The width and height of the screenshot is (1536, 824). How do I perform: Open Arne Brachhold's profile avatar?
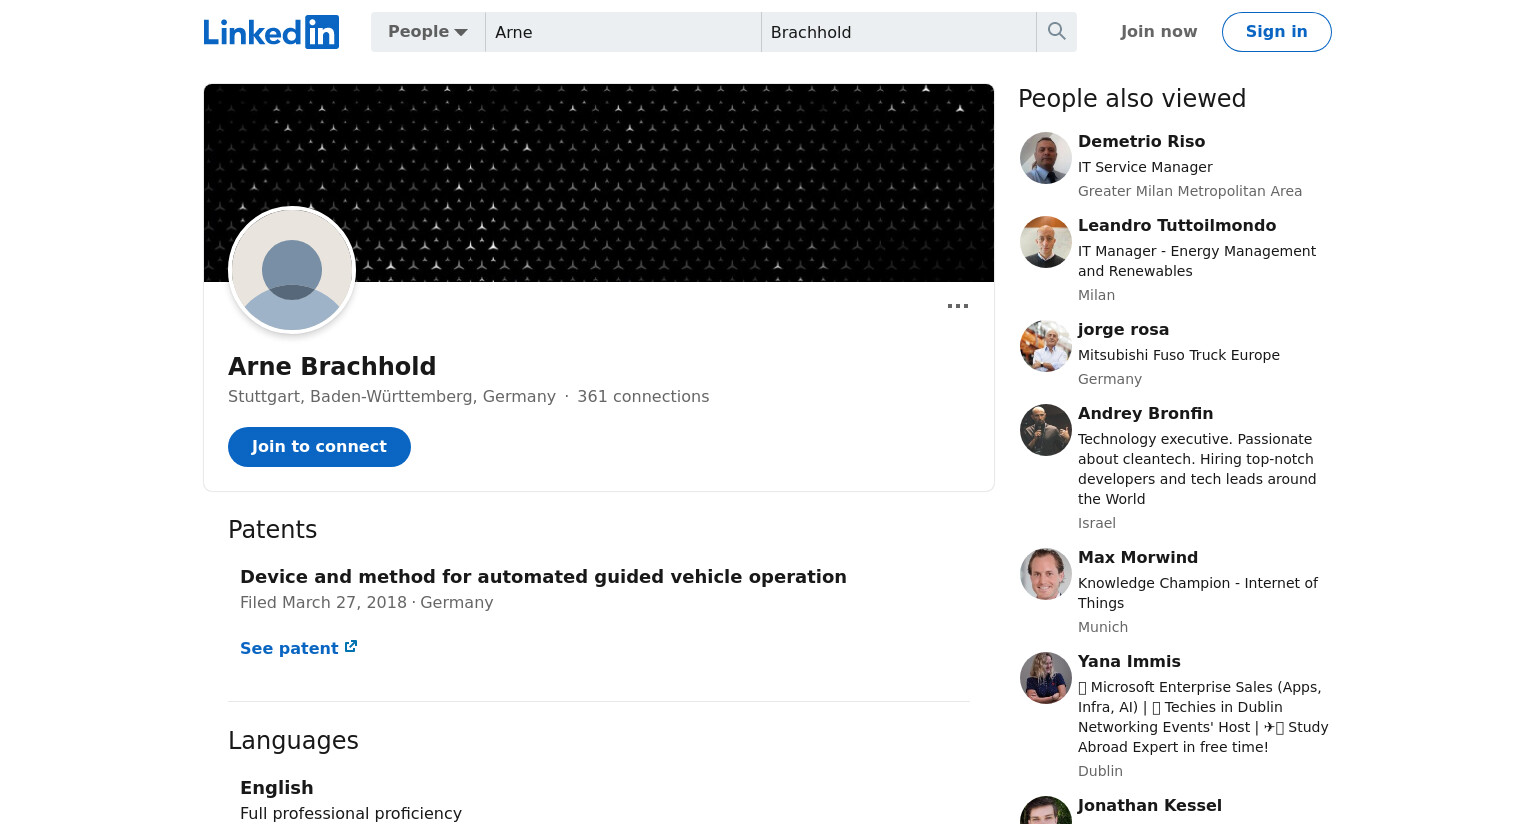[x=292, y=270]
